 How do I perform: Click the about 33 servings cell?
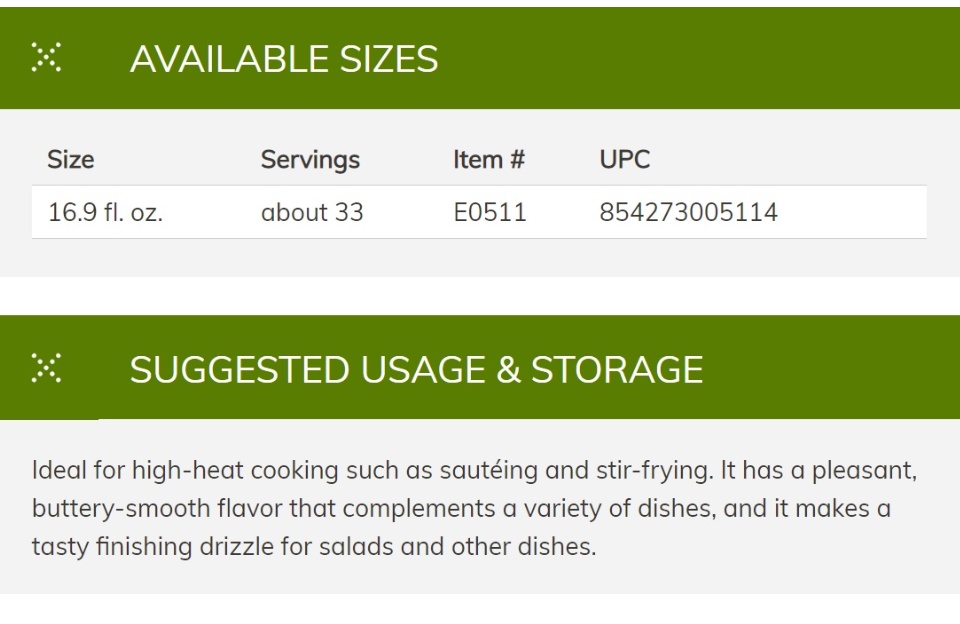coord(312,212)
